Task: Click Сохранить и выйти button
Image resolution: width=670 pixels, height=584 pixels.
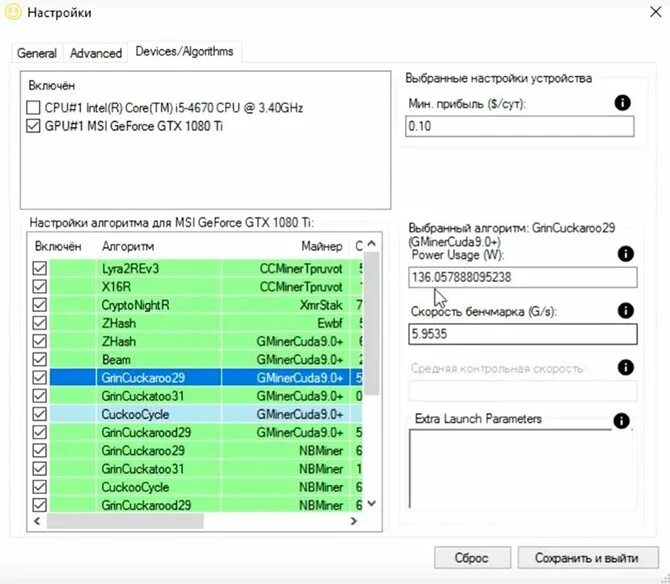Action: coord(587,558)
